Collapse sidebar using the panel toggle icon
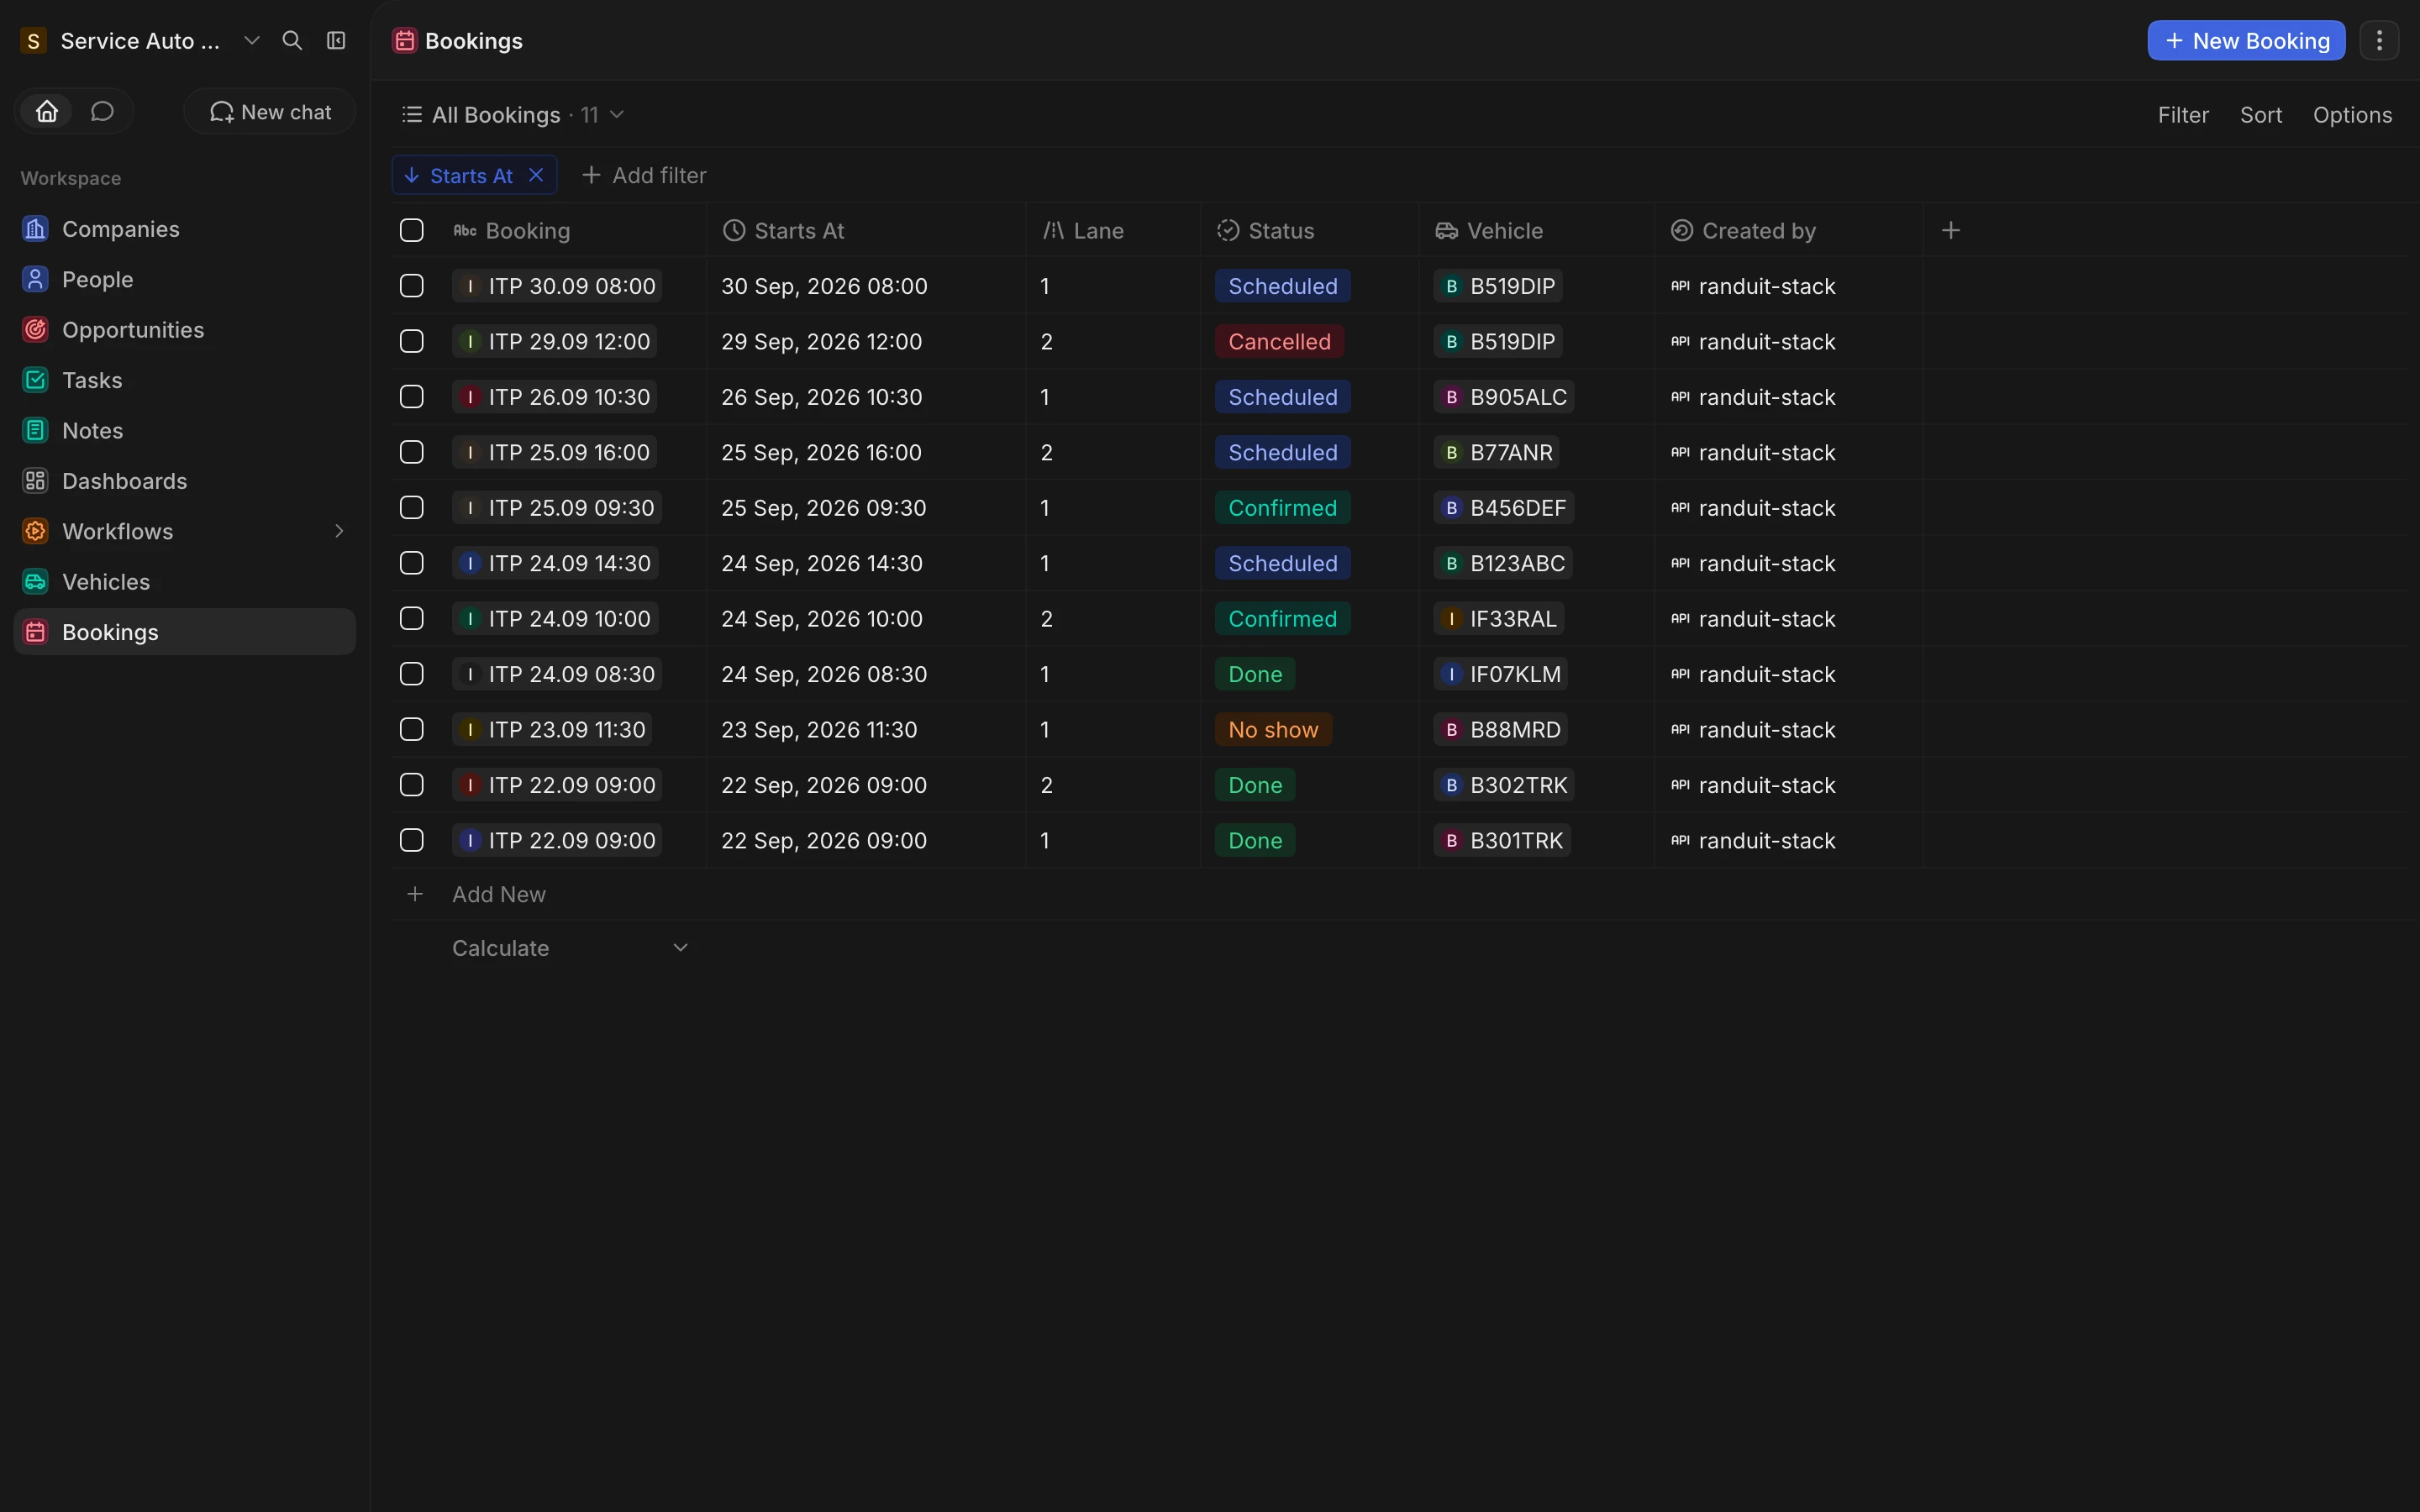This screenshot has width=2420, height=1512. [x=336, y=41]
